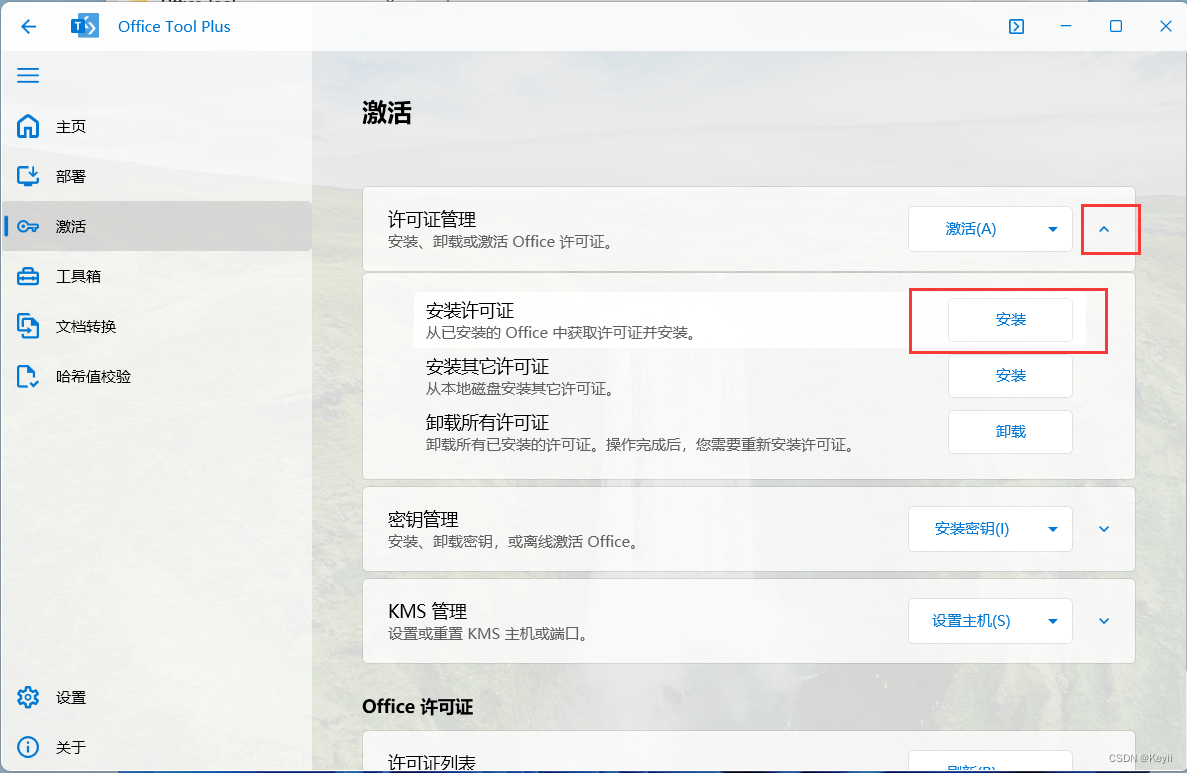1187x773 pixels.
Task: Click the 工具箱 toolbox icon
Action: click(28, 276)
